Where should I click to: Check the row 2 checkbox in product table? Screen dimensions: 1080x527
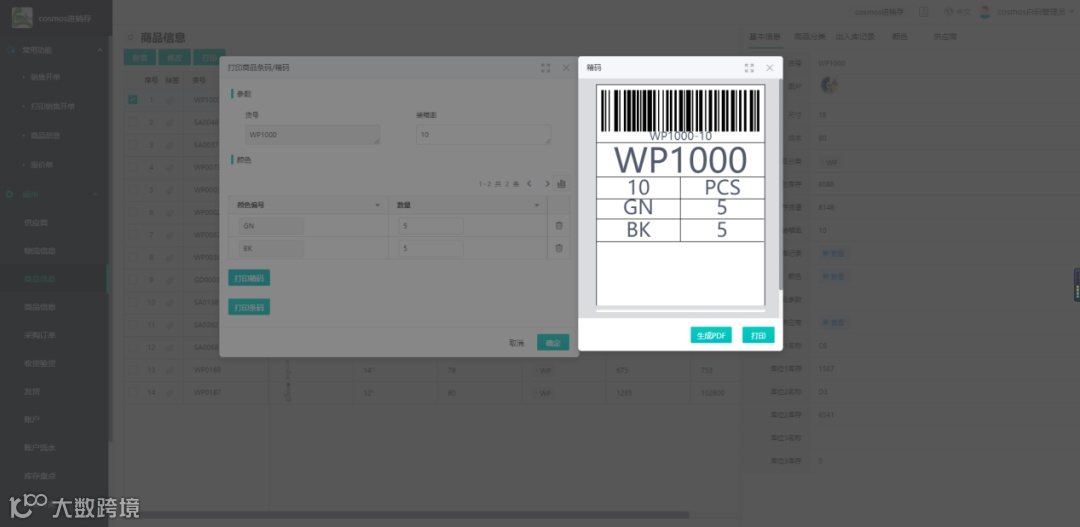click(133, 122)
